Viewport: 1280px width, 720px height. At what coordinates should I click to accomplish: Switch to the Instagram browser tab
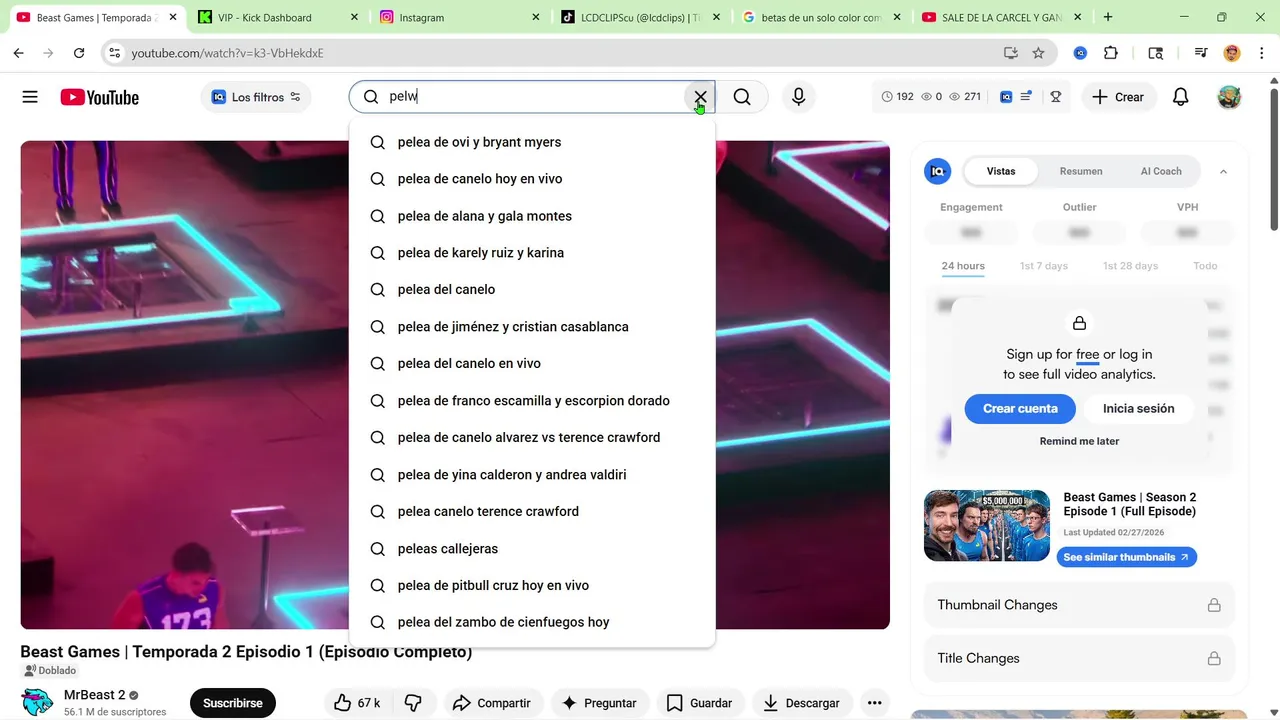pyautogui.click(x=459, y=17)
